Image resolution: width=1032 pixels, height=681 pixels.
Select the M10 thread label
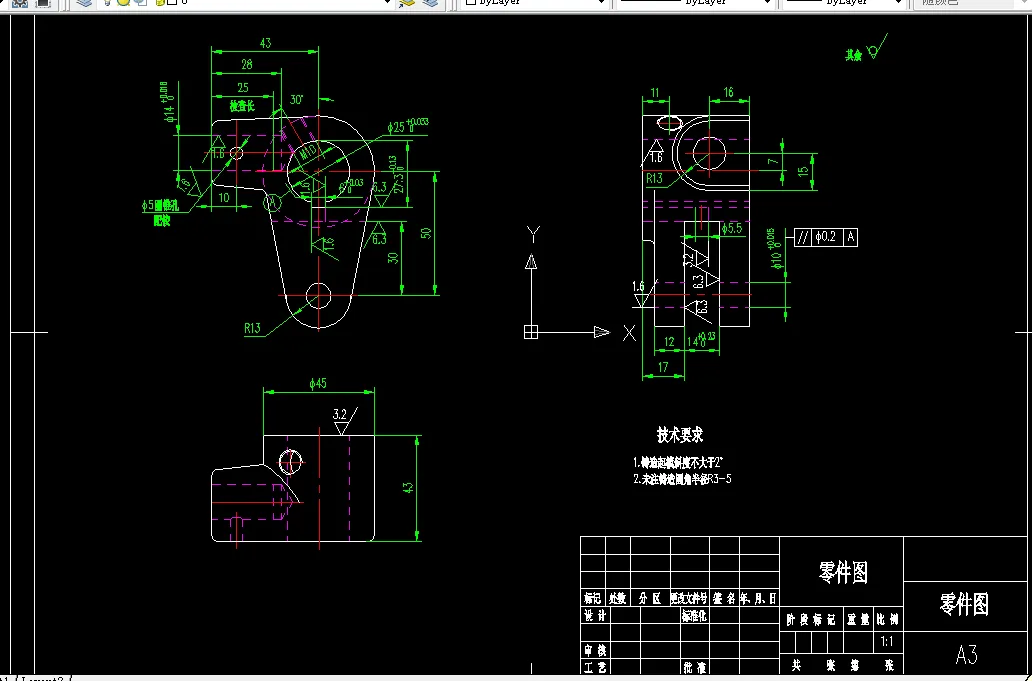308,153
